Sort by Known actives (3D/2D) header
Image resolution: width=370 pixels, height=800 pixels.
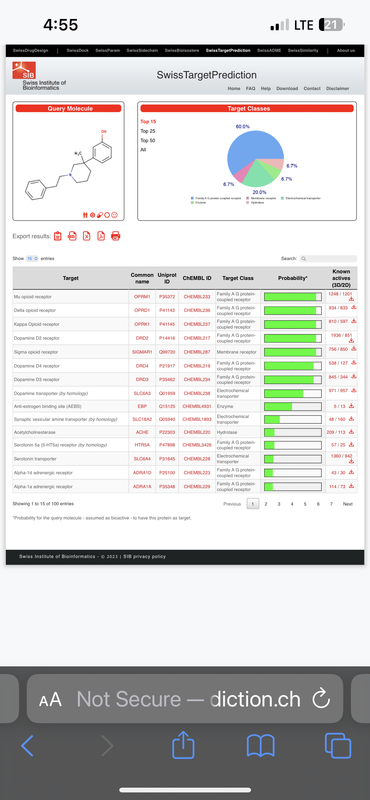(341, 278)
